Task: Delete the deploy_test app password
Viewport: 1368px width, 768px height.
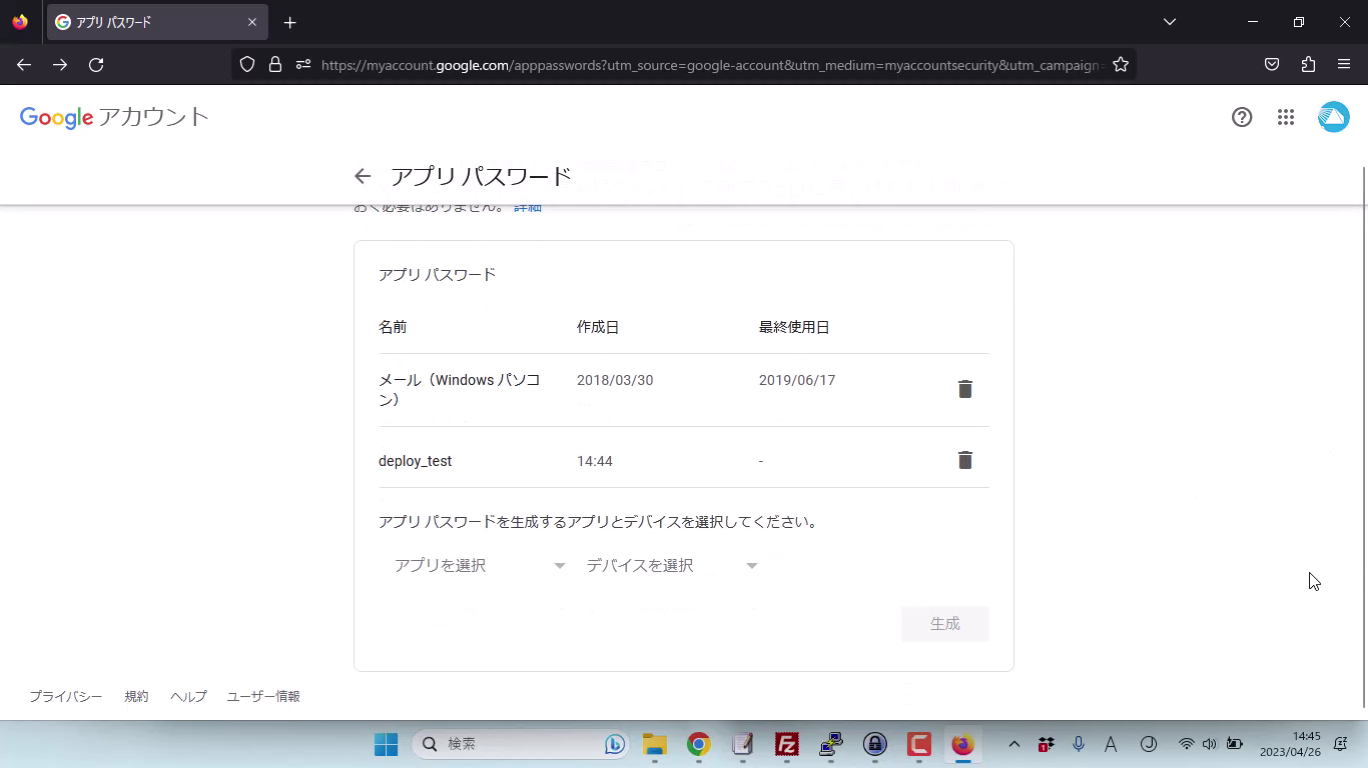Action: [965, 460]
